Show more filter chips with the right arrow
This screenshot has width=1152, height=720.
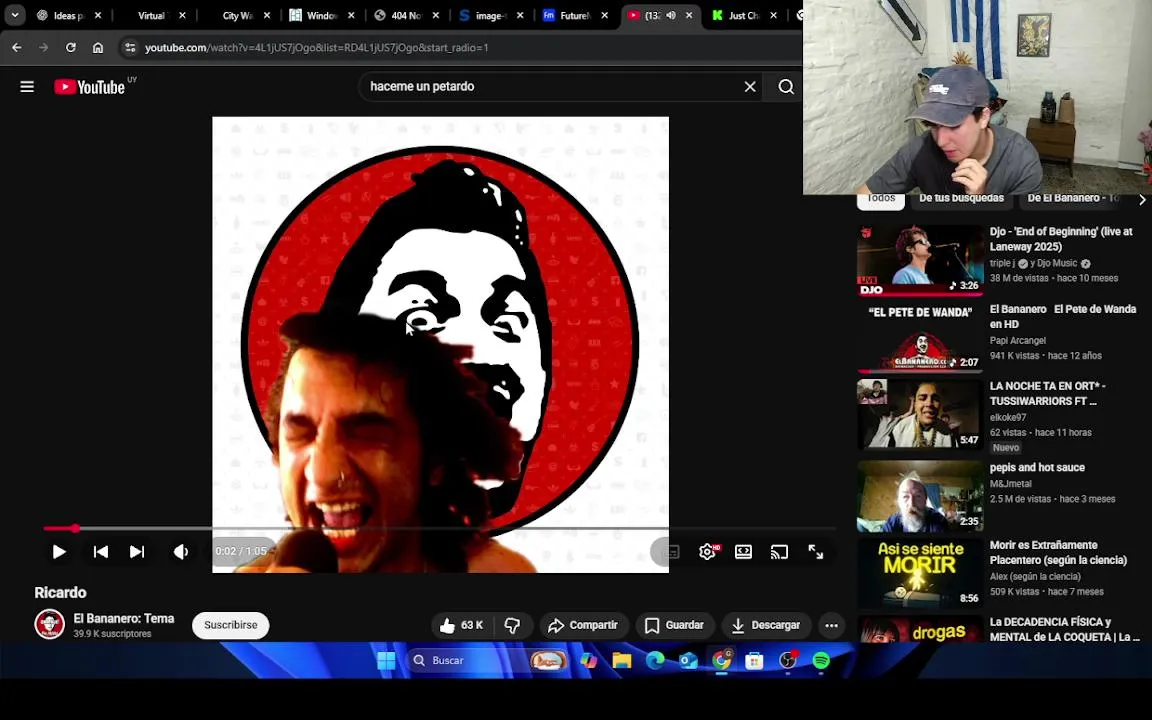(1142, 199)
